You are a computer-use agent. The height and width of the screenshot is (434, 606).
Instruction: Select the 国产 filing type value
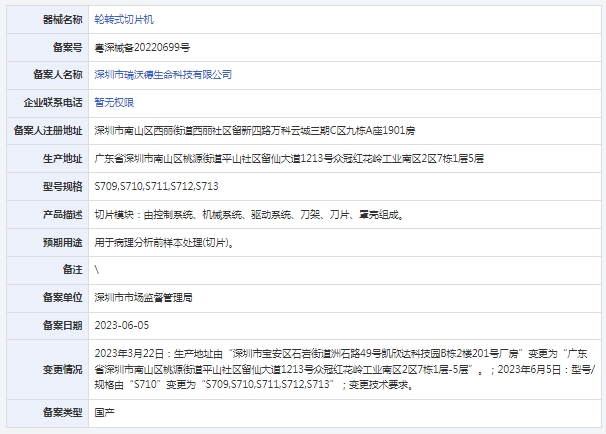click(x=104, y=412)
